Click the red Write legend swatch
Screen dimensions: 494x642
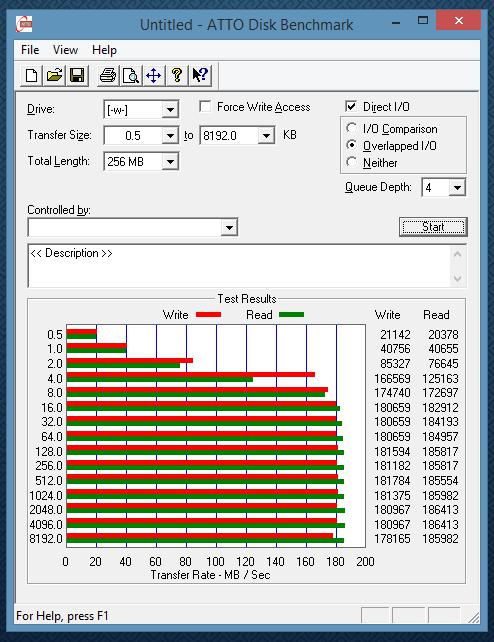coord(208,315)
